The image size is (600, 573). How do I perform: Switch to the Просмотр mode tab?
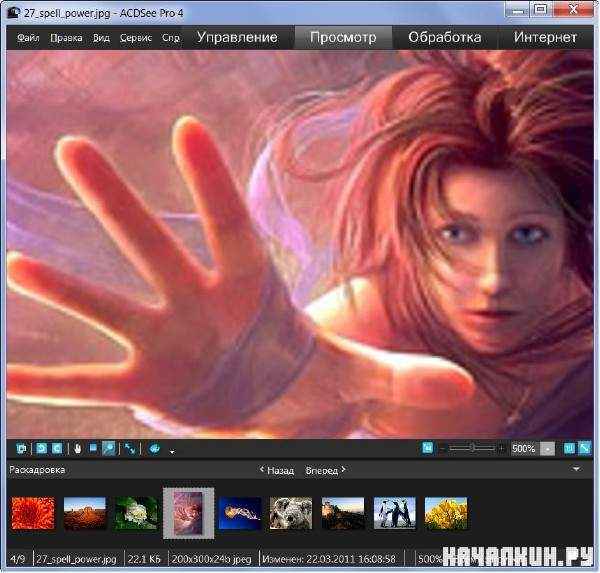tap(343, 37)
